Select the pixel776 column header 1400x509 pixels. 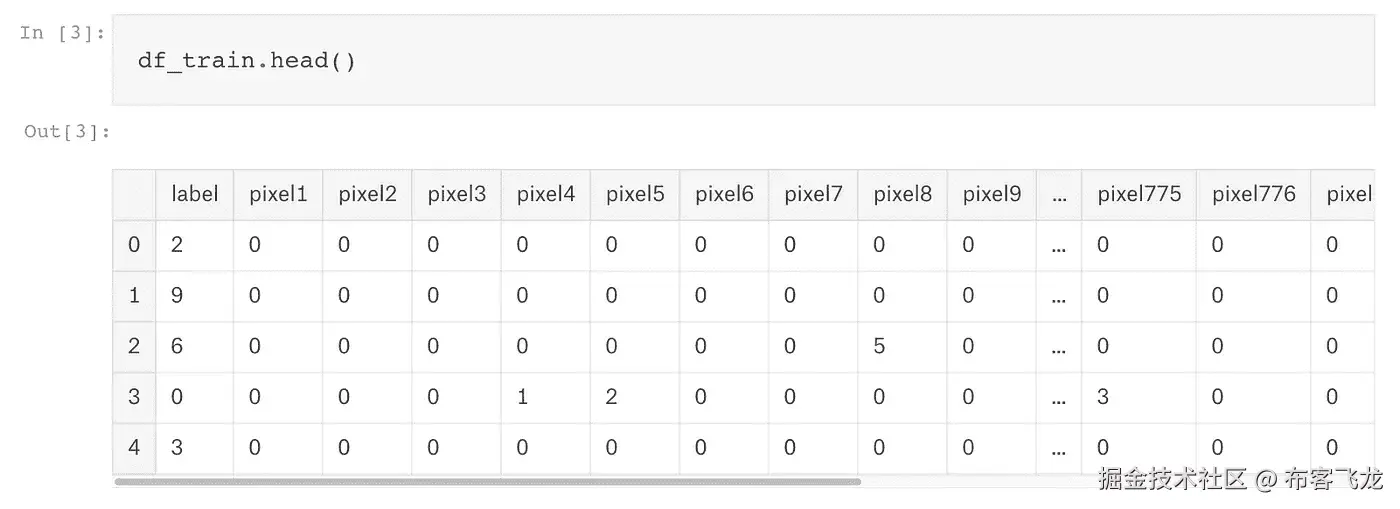coord(1254,194)
